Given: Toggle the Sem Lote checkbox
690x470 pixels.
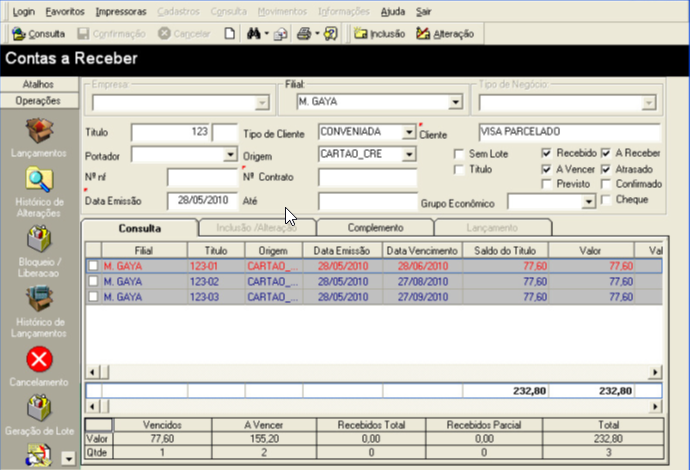Looking at the screenshot, I should pos(459,154).
